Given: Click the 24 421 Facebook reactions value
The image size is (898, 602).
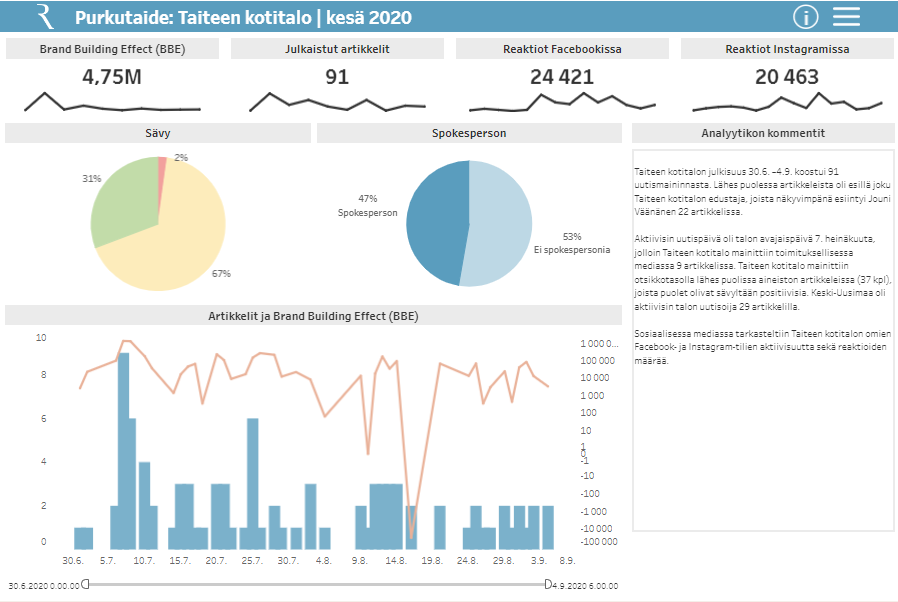Looking at the screenshot, I should click(x=562, y=77).
